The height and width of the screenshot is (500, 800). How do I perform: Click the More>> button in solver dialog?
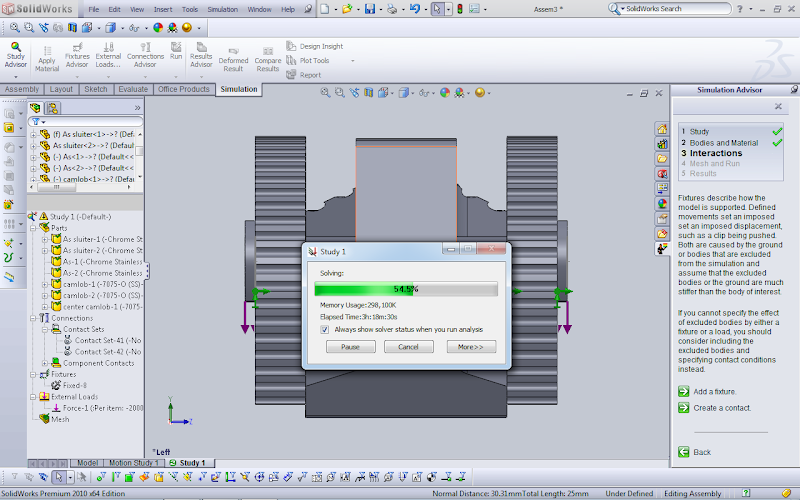click(470, 347)
